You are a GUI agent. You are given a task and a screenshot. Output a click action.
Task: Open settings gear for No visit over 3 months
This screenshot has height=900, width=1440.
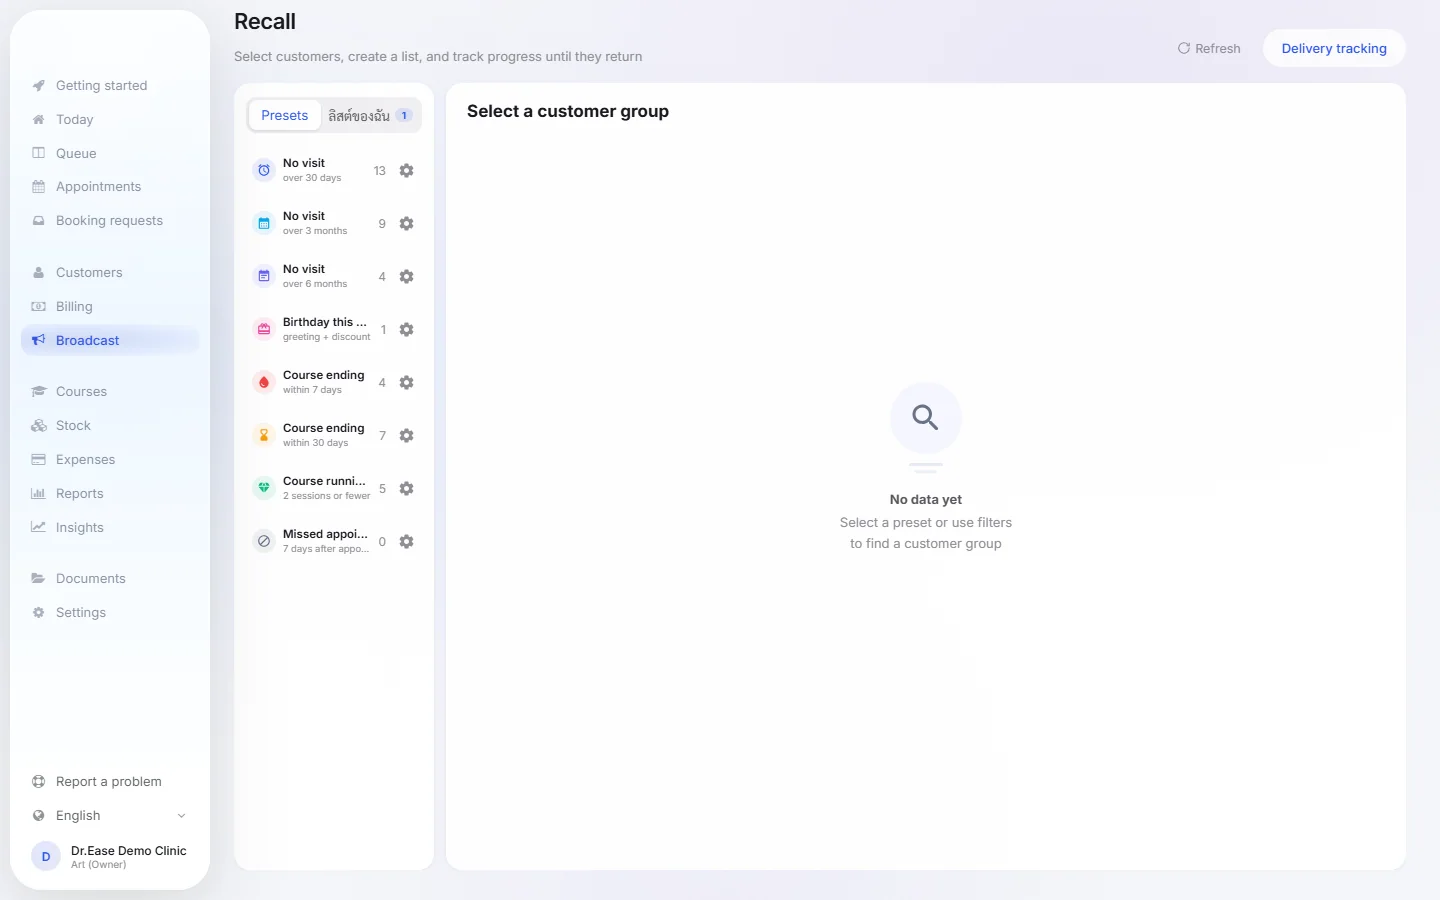pyautogui.click(x=406, y=224)
